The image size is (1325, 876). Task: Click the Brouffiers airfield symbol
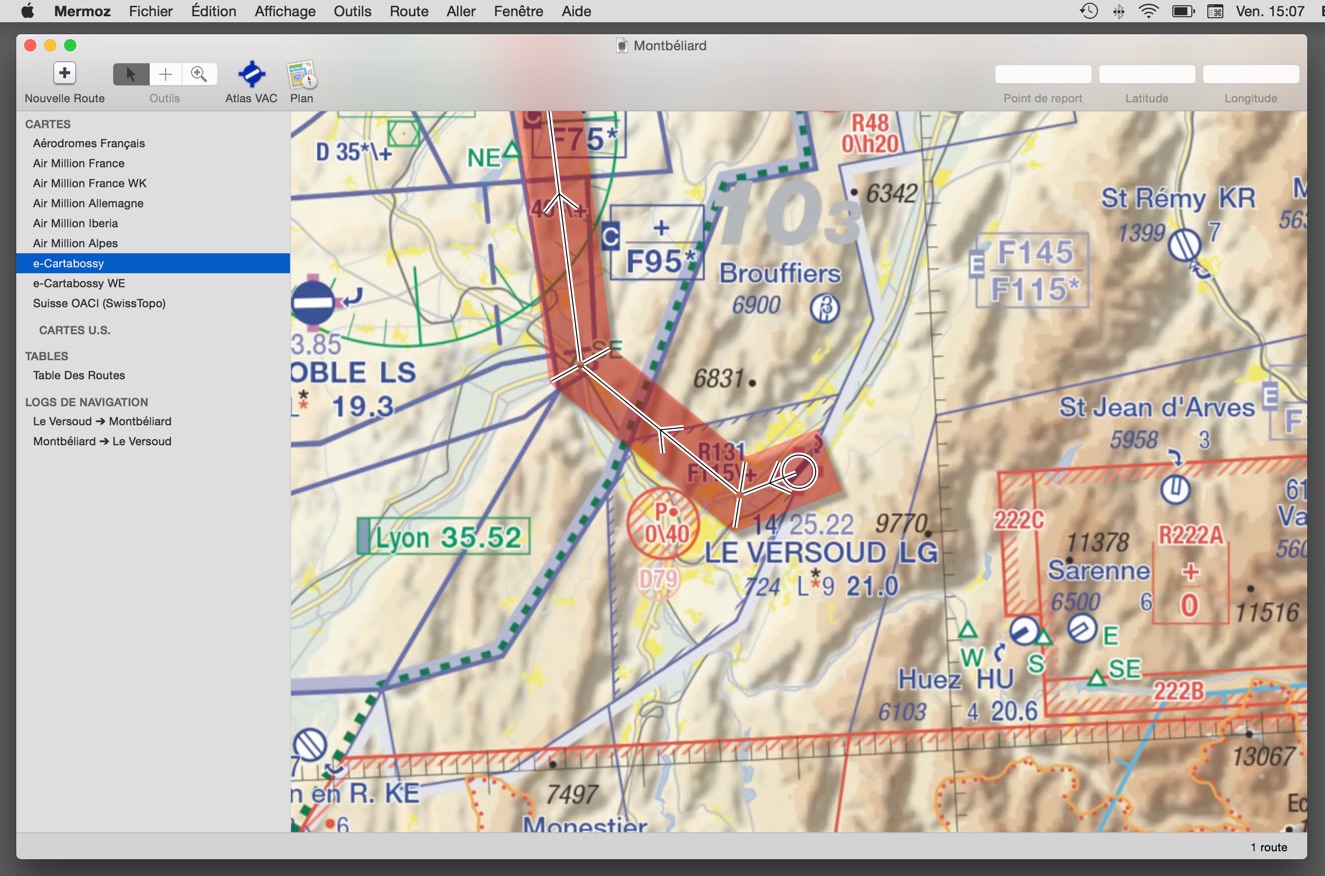(825, 308)
